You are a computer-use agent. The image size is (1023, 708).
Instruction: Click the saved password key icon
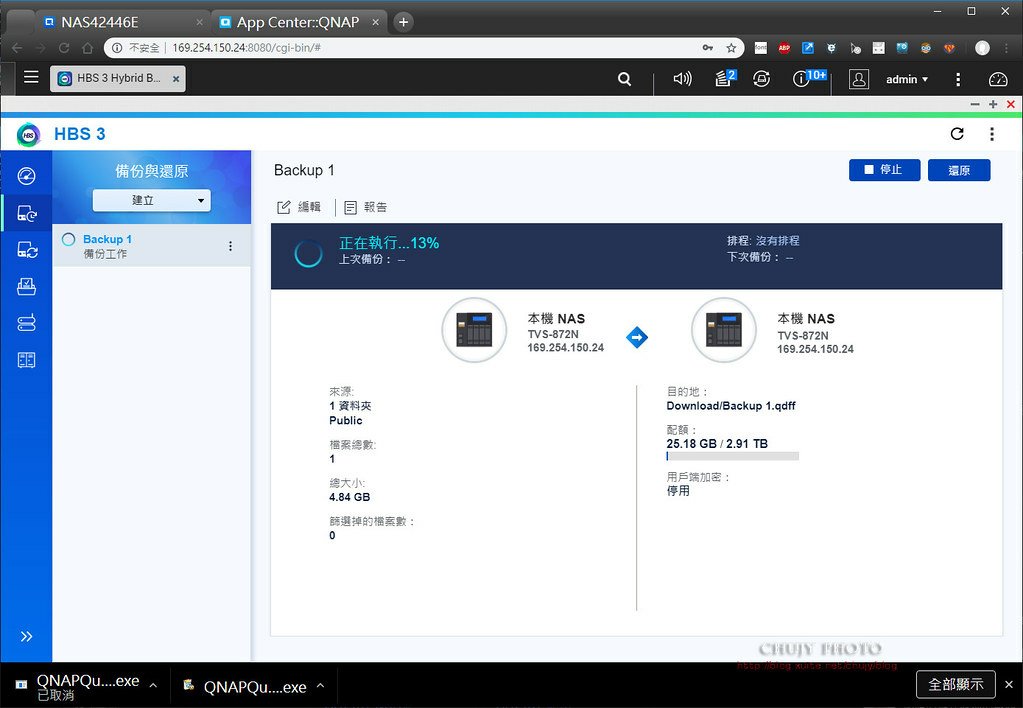(708, 48)
